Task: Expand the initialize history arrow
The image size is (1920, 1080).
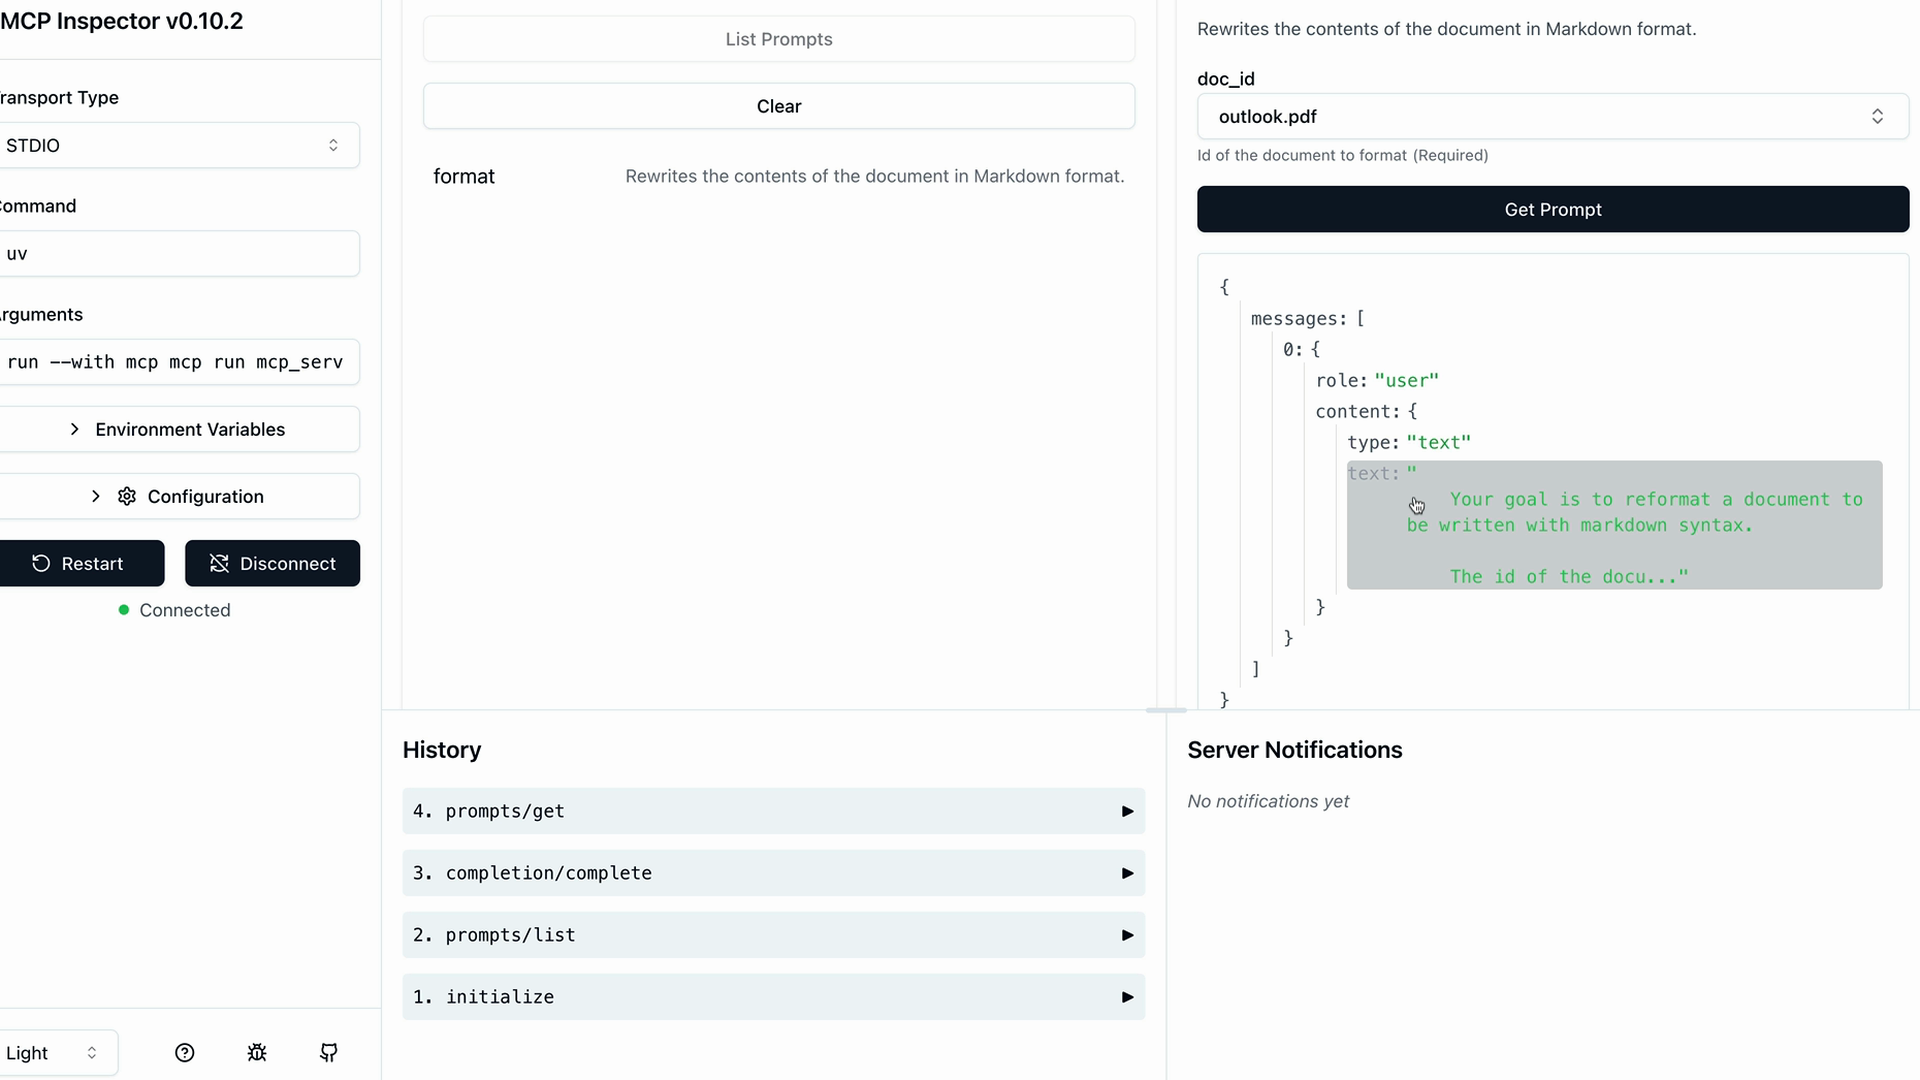Action: pyautogui.click(x=1127, y=997)
